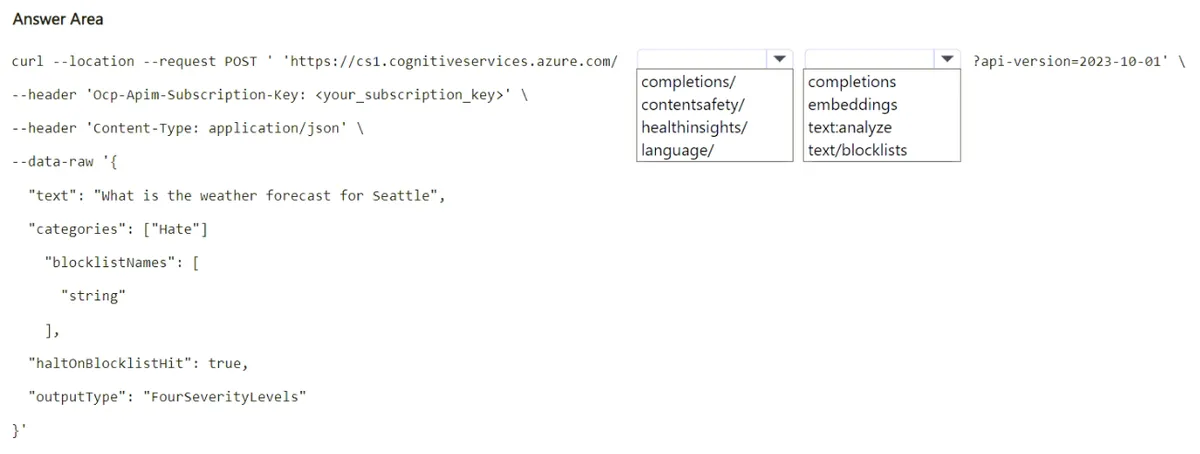Open the second URL path dropdown arrow
The height and width of the screenshot is (454, 1200).
(x=947, y=59)
